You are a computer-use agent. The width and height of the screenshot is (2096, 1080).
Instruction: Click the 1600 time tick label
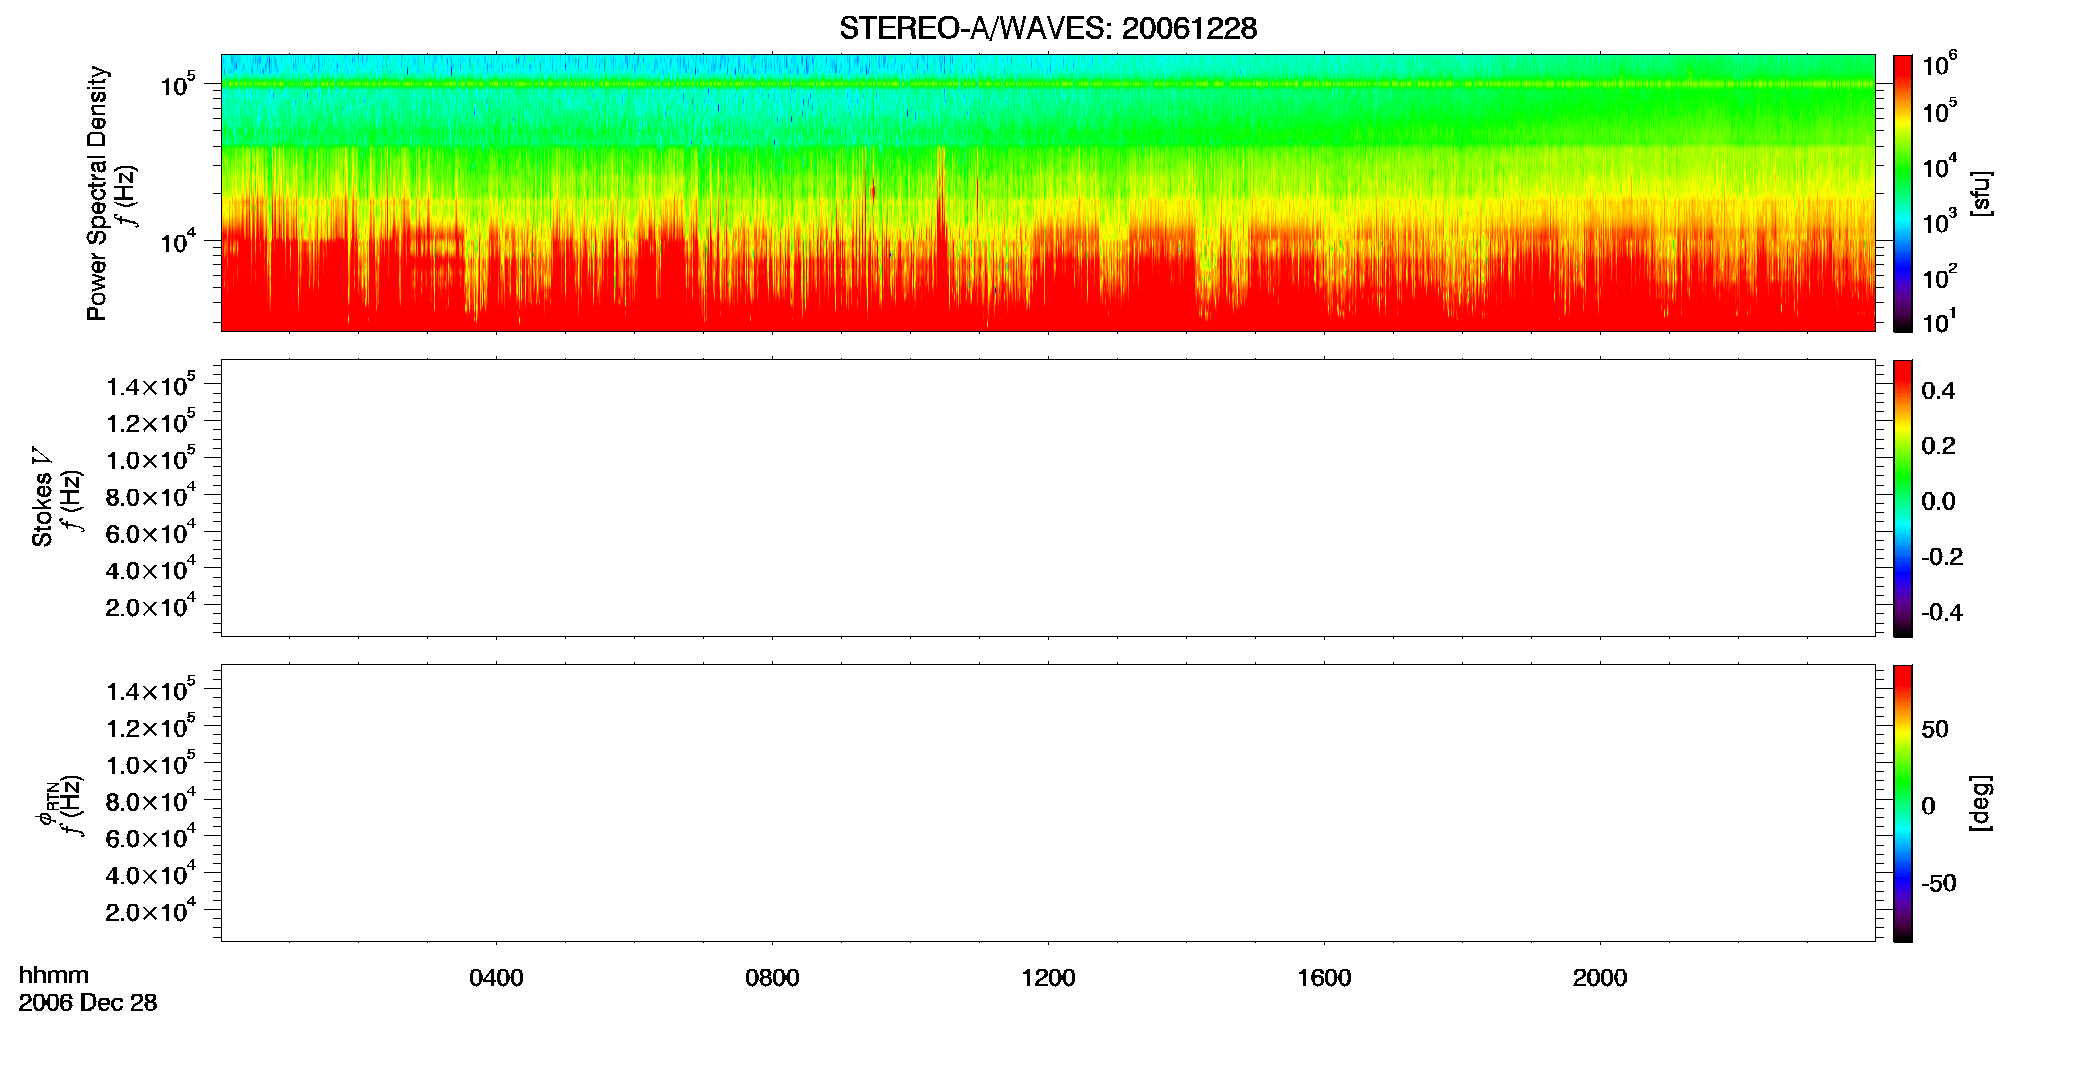tap(1324, 978)
